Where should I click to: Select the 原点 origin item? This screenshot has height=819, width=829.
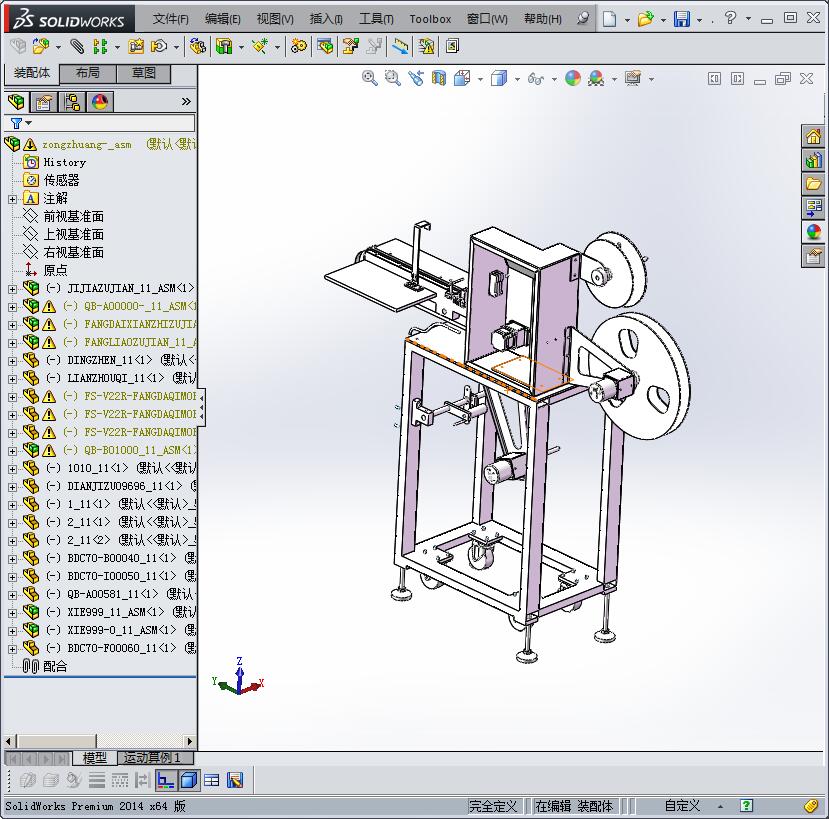[56, 270]
